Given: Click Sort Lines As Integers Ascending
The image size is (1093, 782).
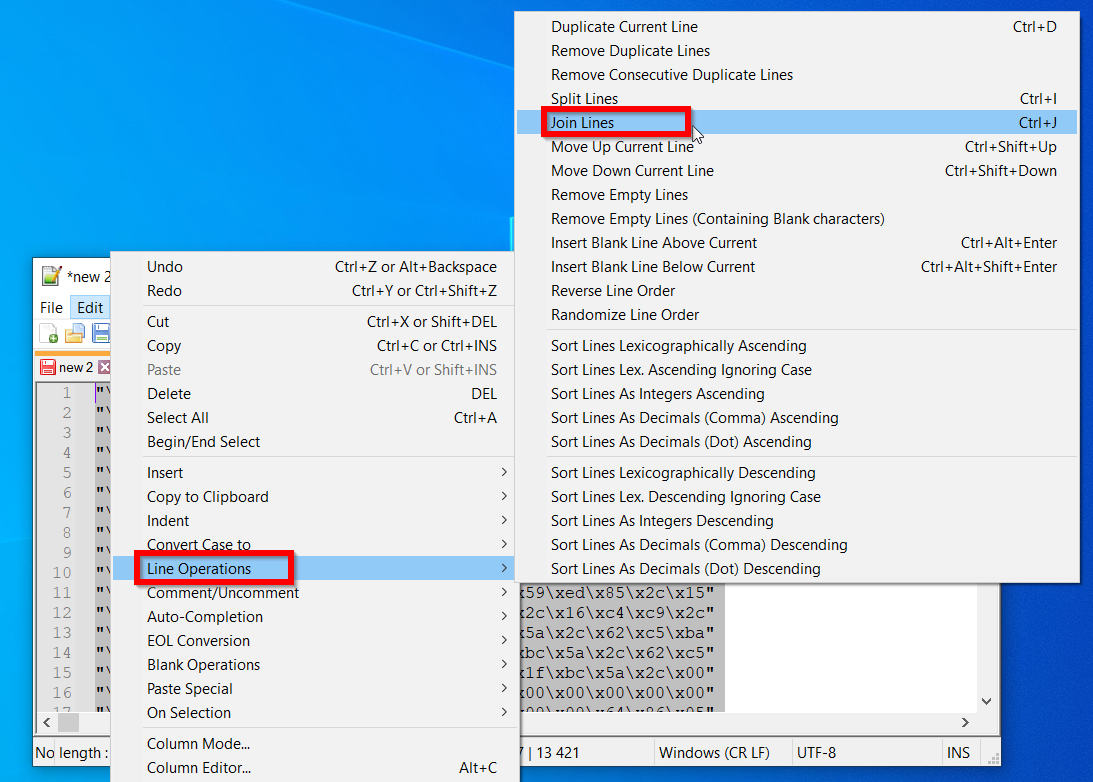Looking at the screenshot, I should point(657,394).
